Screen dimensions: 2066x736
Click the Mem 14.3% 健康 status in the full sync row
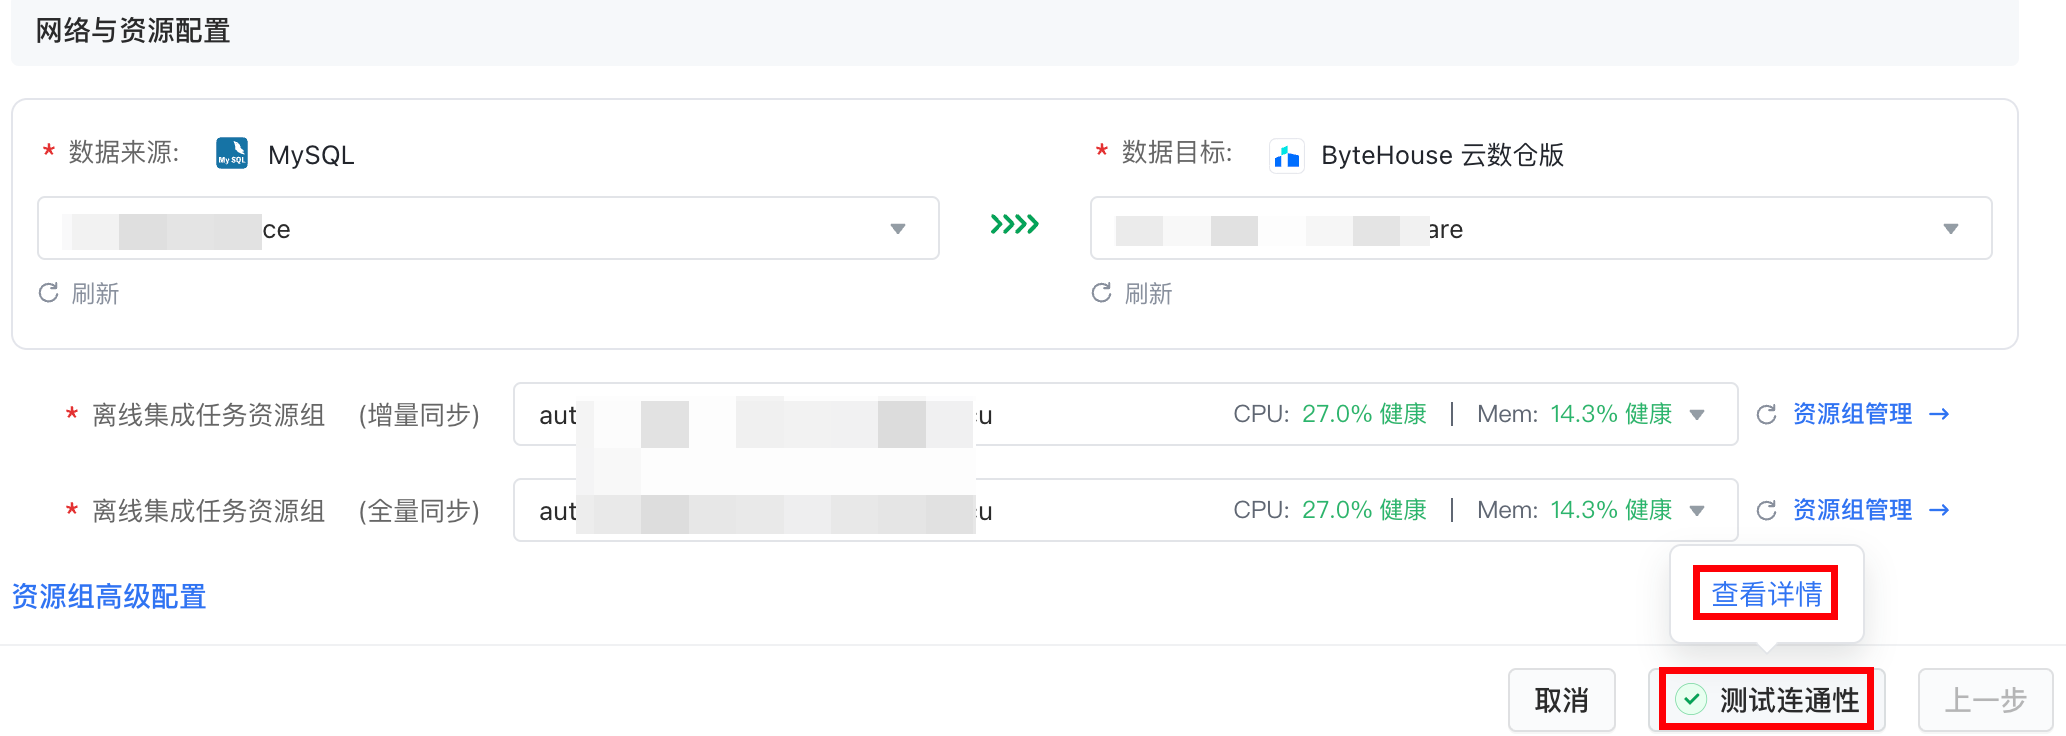[x=1574, y=510]
